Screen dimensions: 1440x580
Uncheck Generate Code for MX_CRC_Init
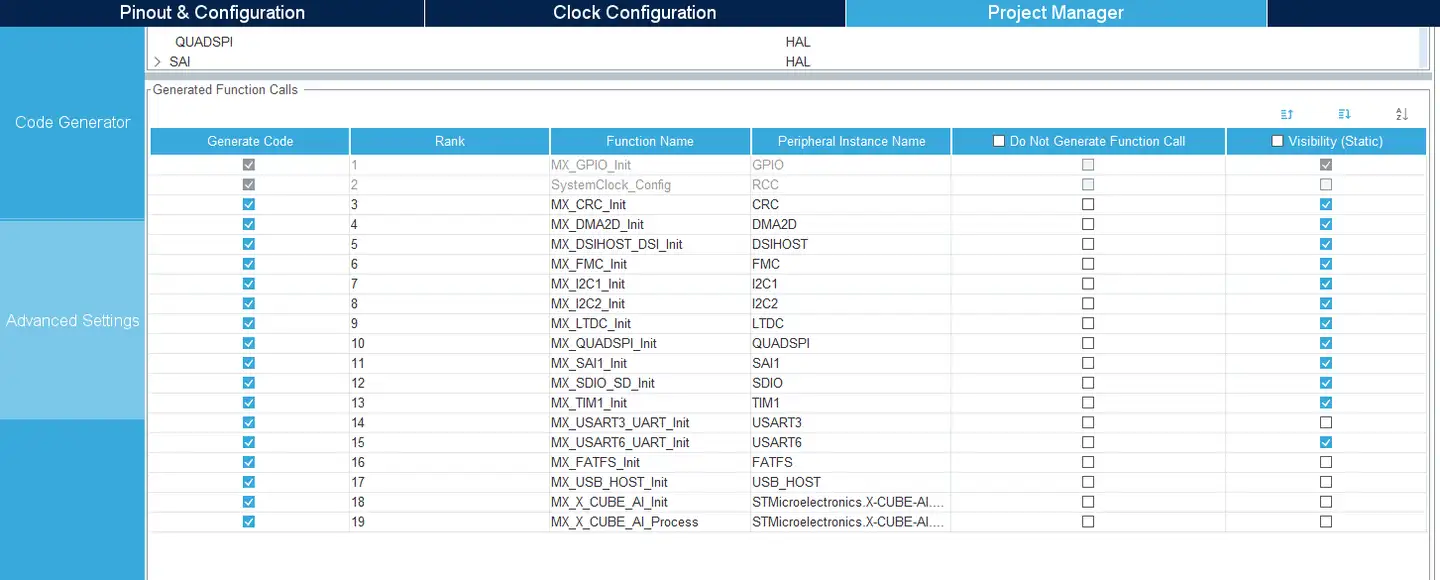click(249, 204)
